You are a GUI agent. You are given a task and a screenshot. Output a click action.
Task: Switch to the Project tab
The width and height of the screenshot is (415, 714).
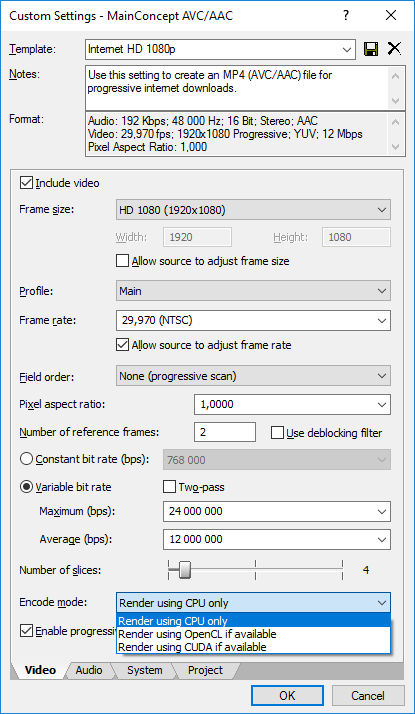point(205,670)
